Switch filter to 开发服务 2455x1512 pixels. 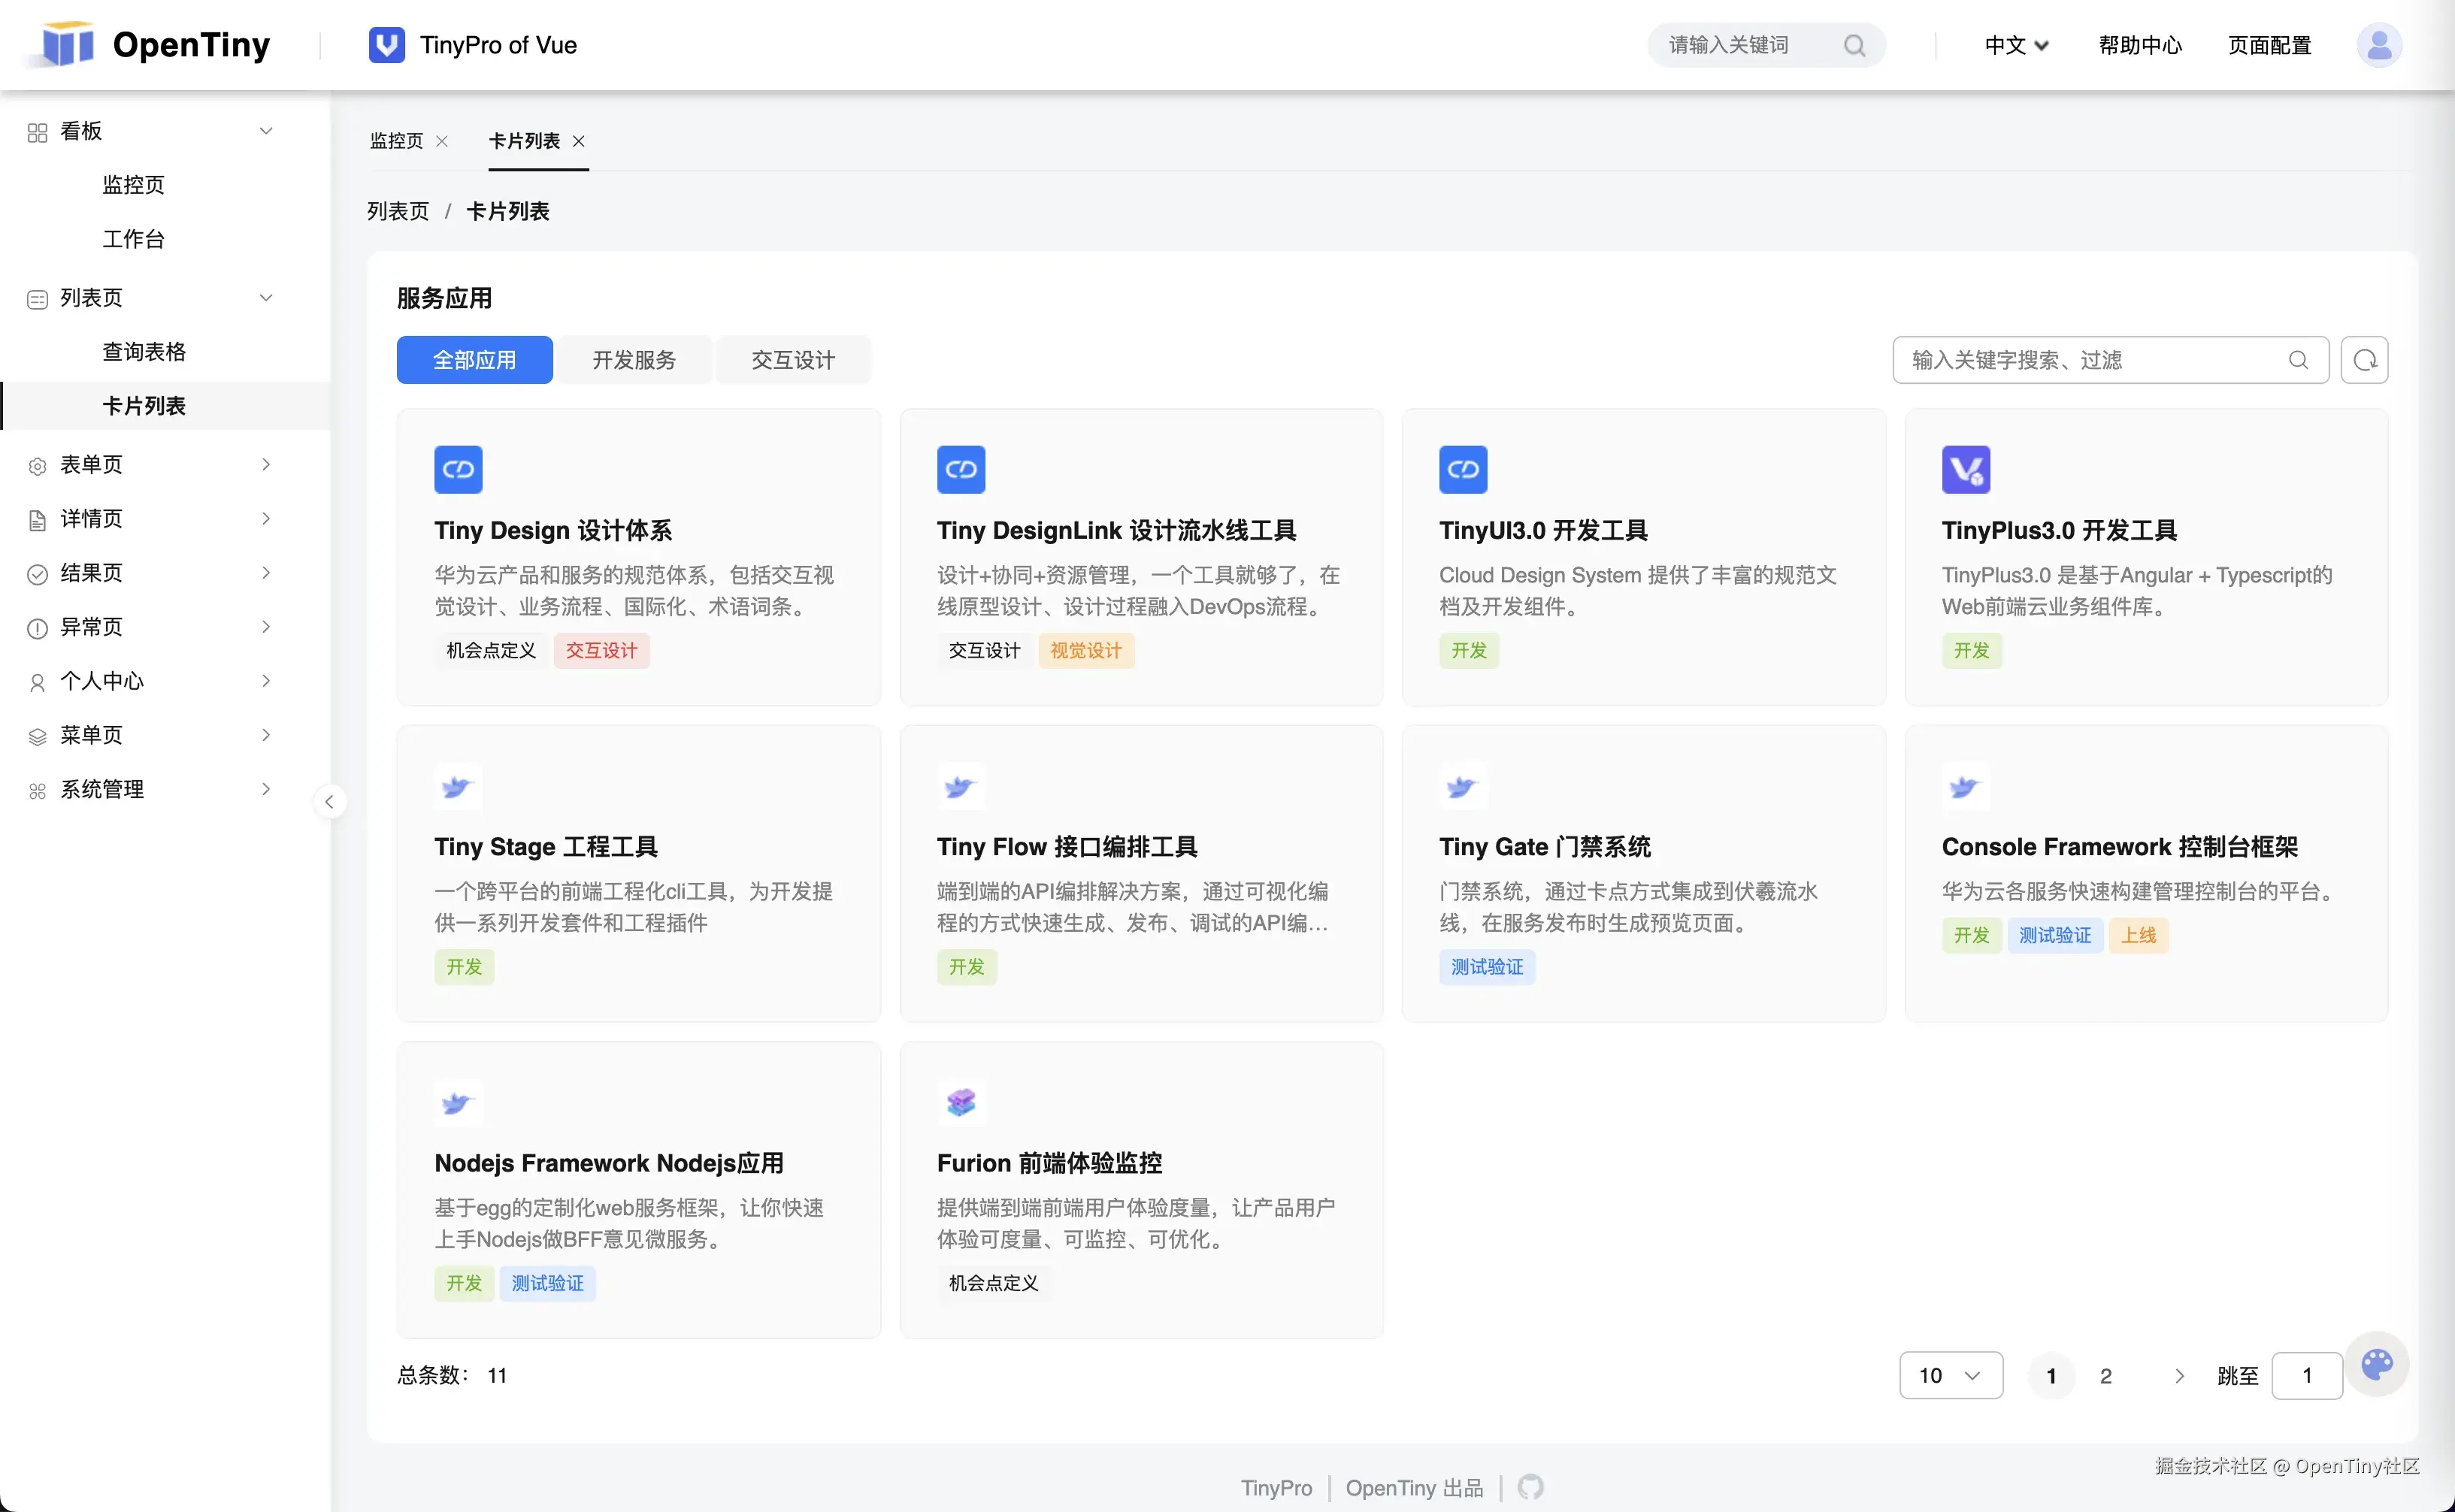(634, 359)
